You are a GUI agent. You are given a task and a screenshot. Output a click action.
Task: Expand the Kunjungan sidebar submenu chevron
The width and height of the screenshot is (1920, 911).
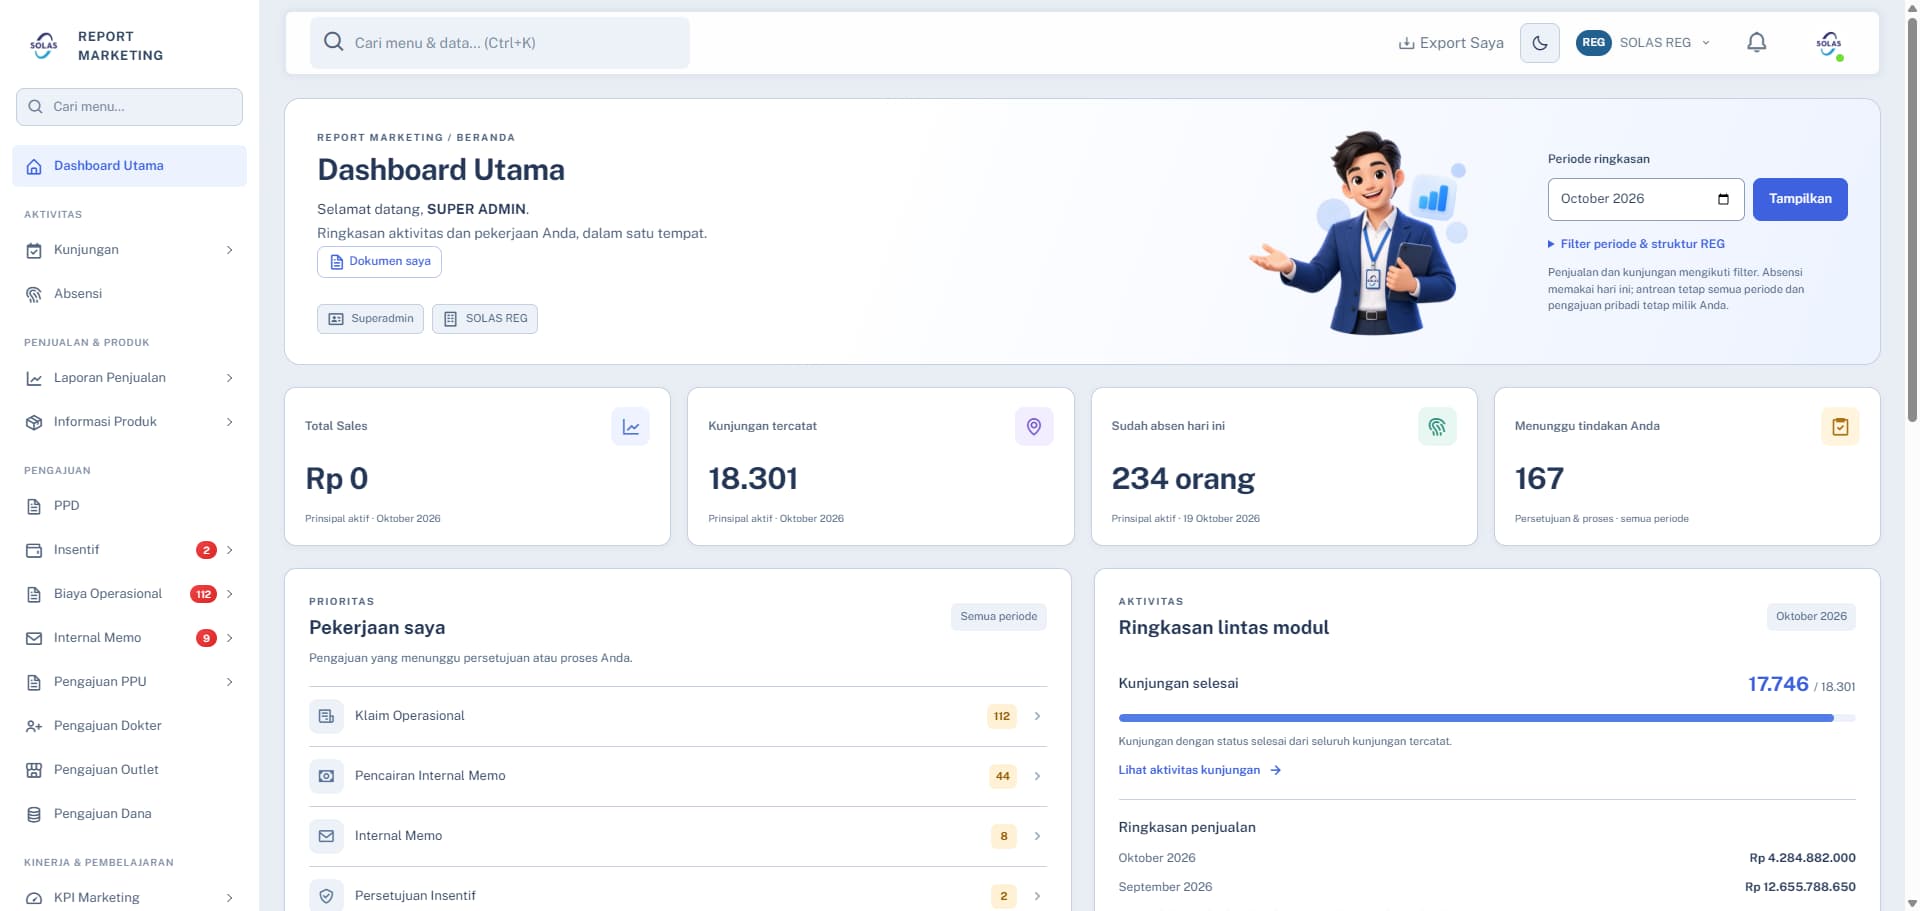pos(230,250)
